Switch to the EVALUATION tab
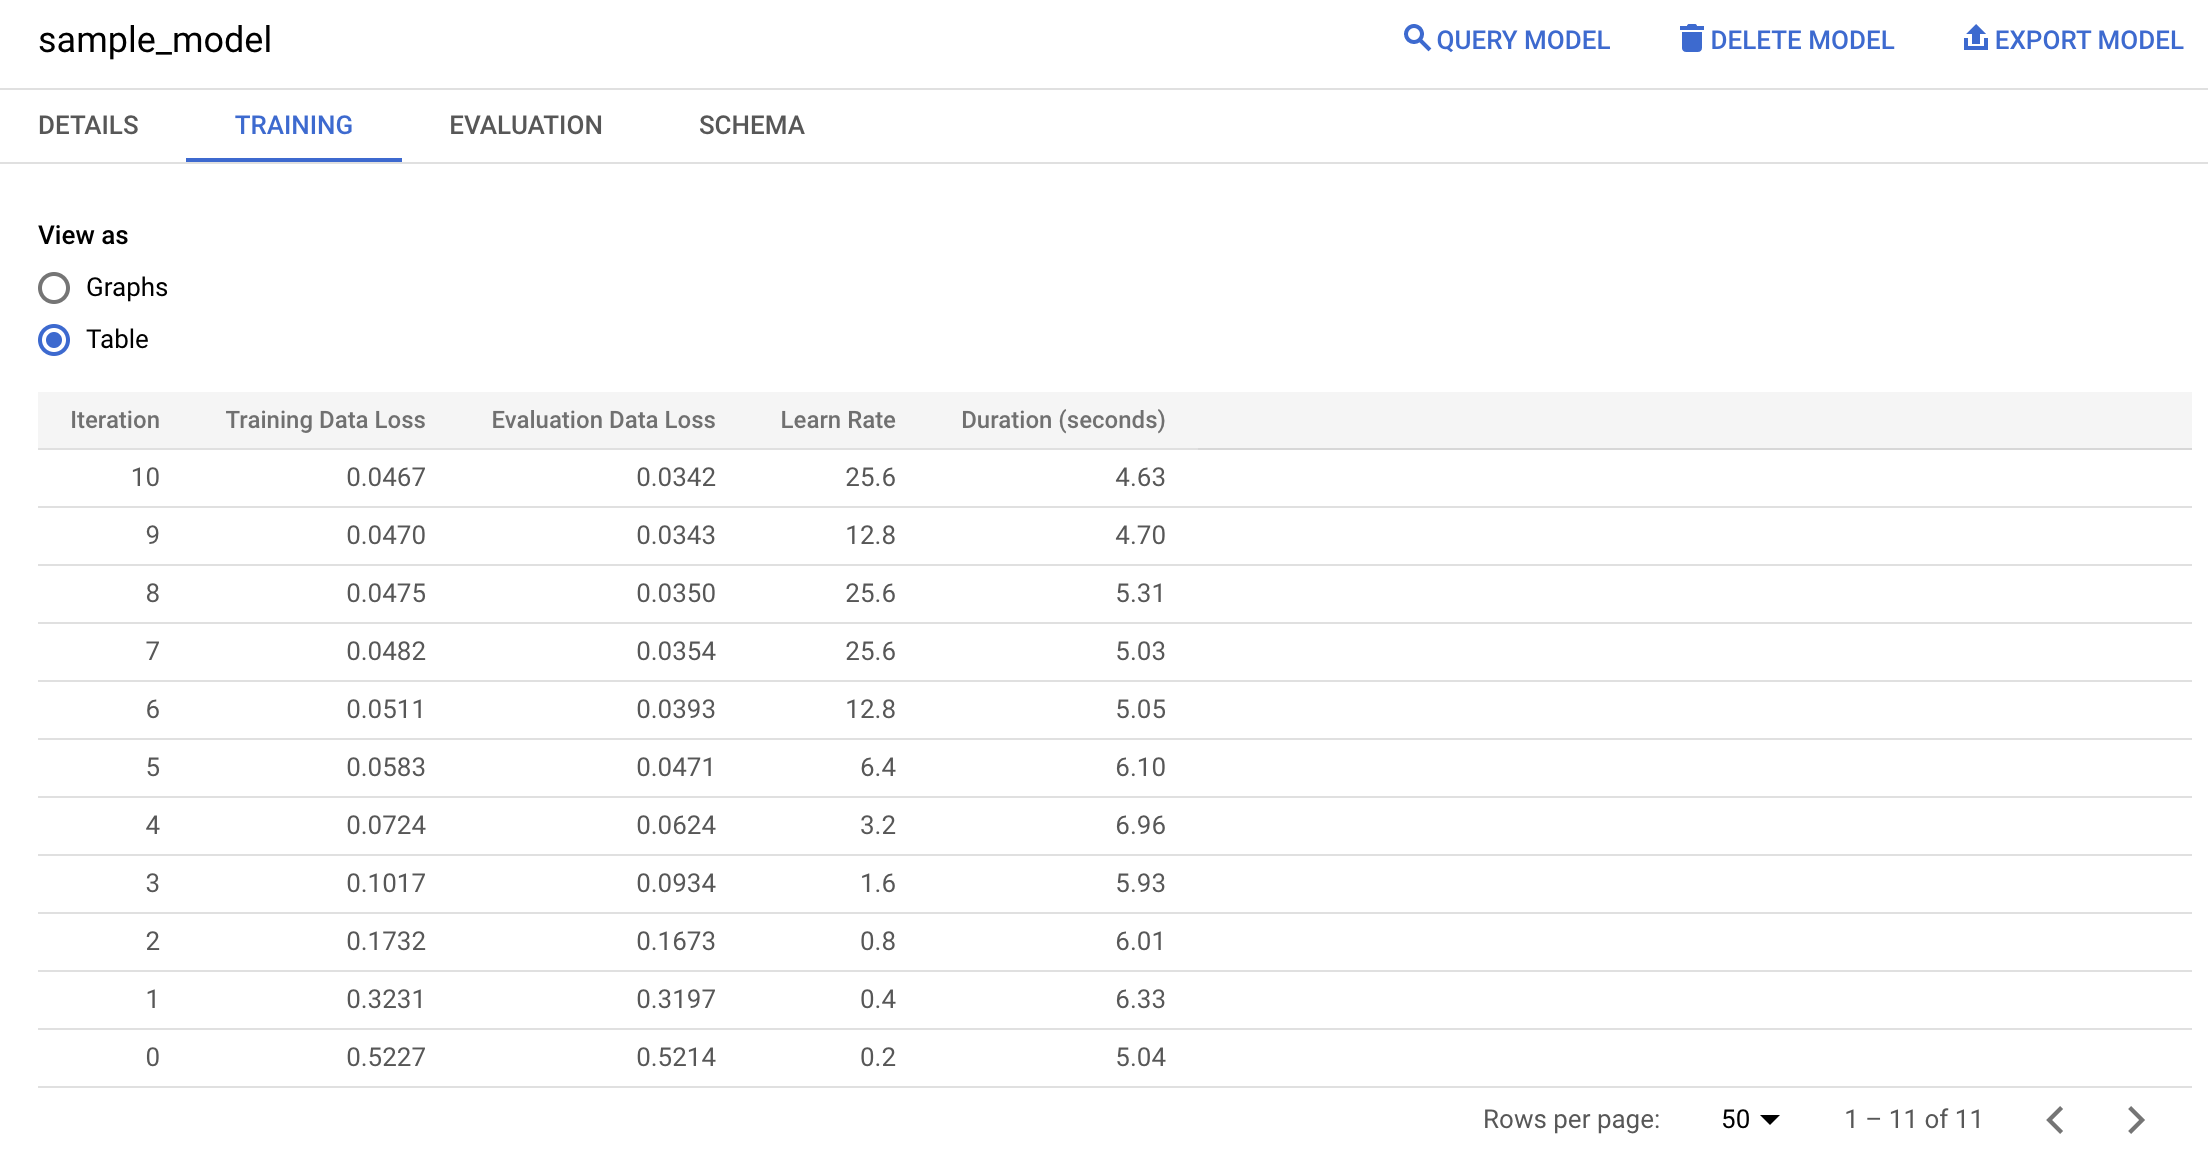2208x1174 pixels. coord(527,125)
